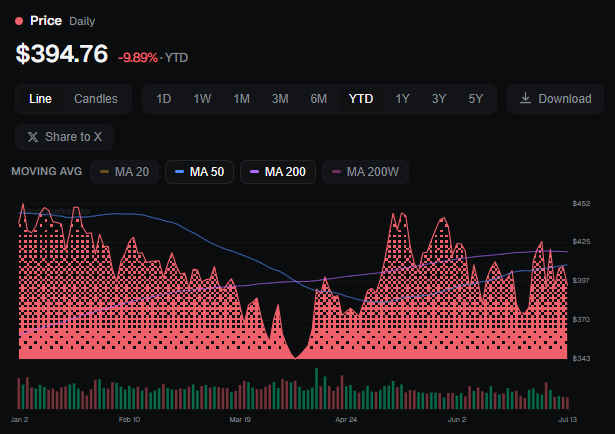Click the tallest green volume bar
This screenshot has width=615, height=434.
pyautogui.click(x=317, y=389)
